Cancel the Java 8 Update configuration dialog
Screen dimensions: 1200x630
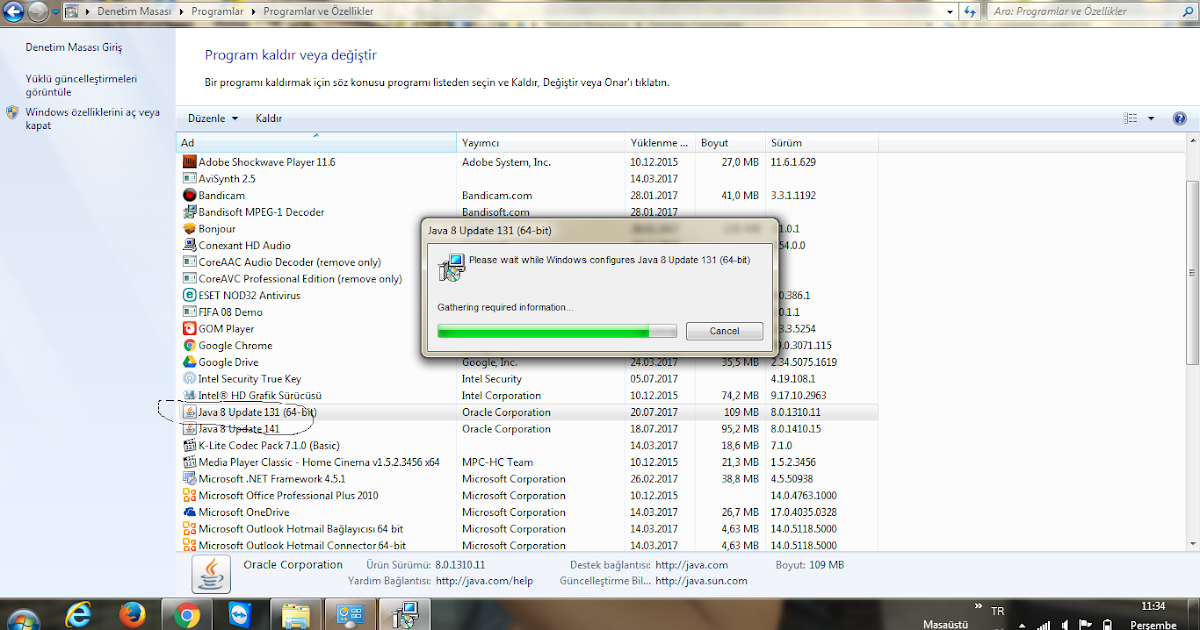[724, 331]
